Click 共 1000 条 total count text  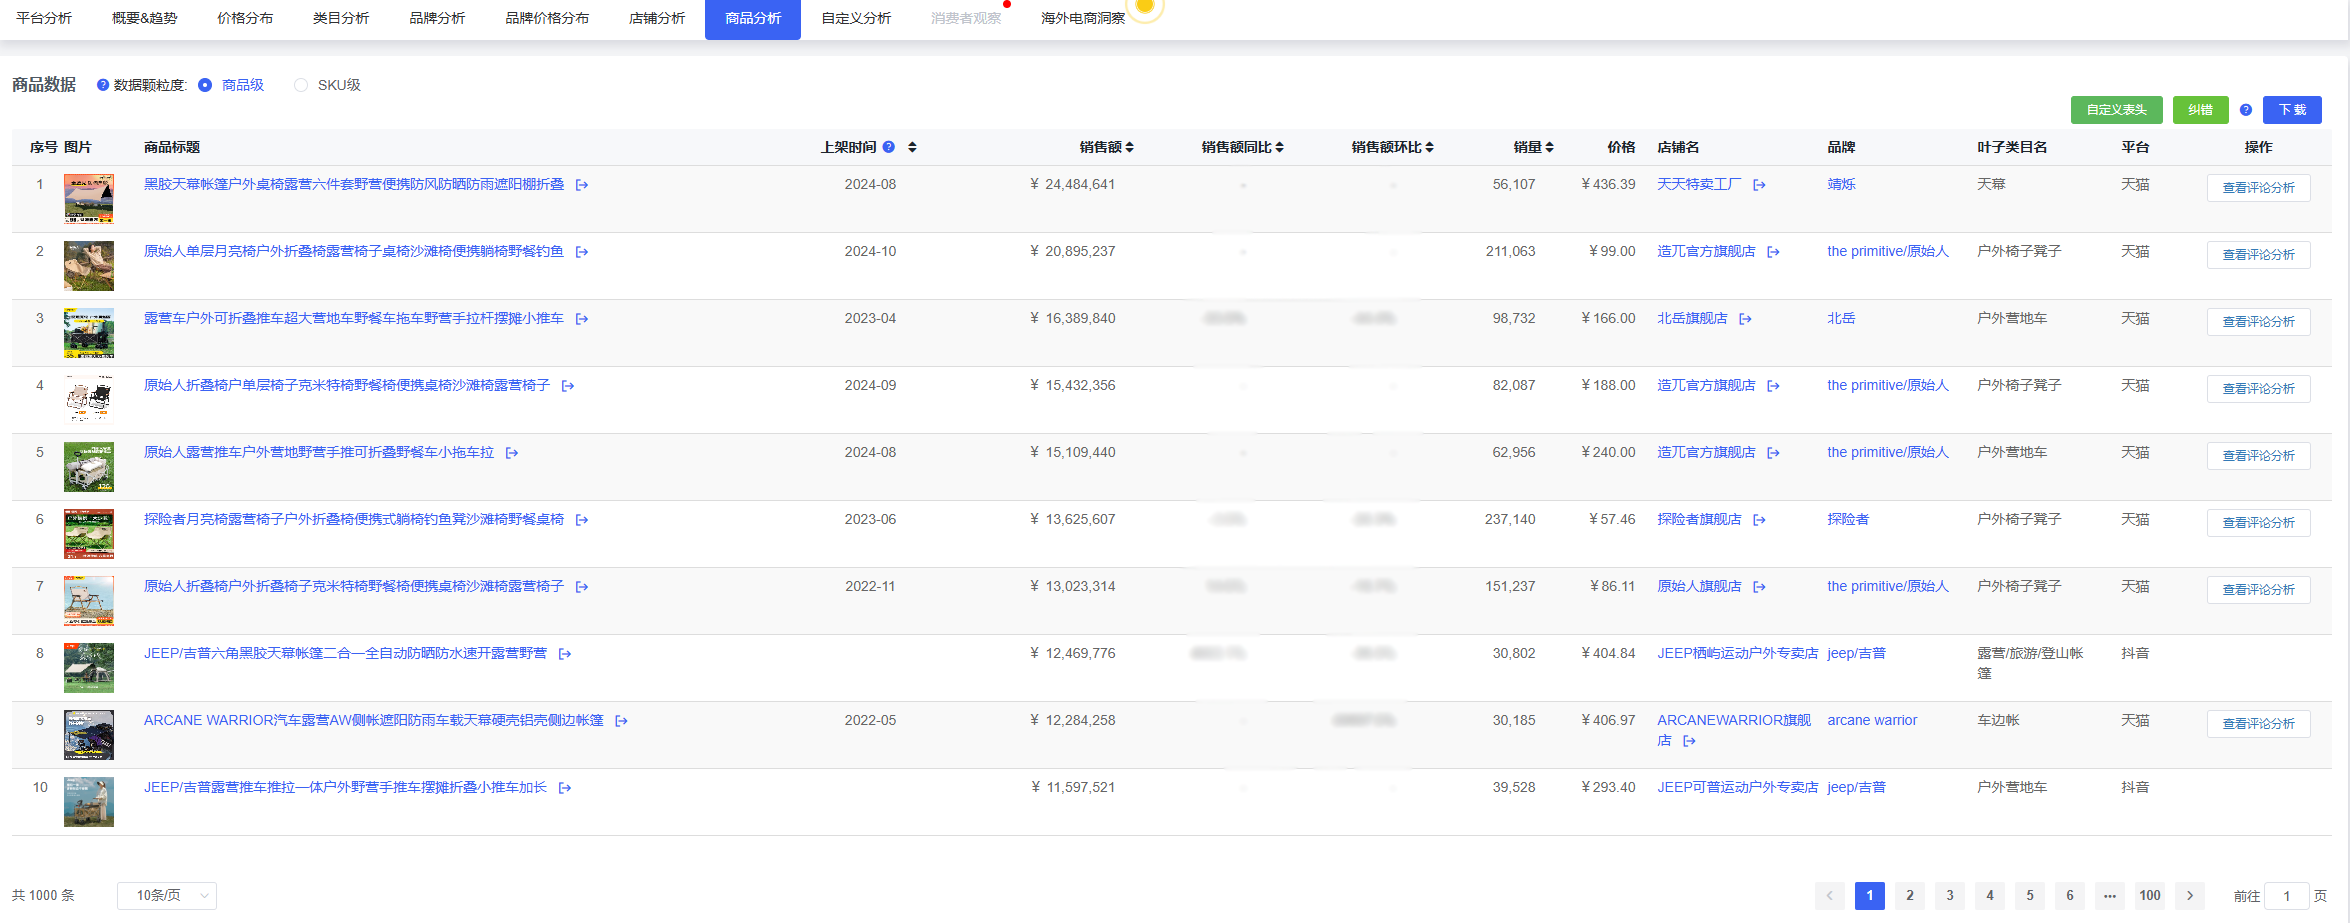tap(43, 896)
